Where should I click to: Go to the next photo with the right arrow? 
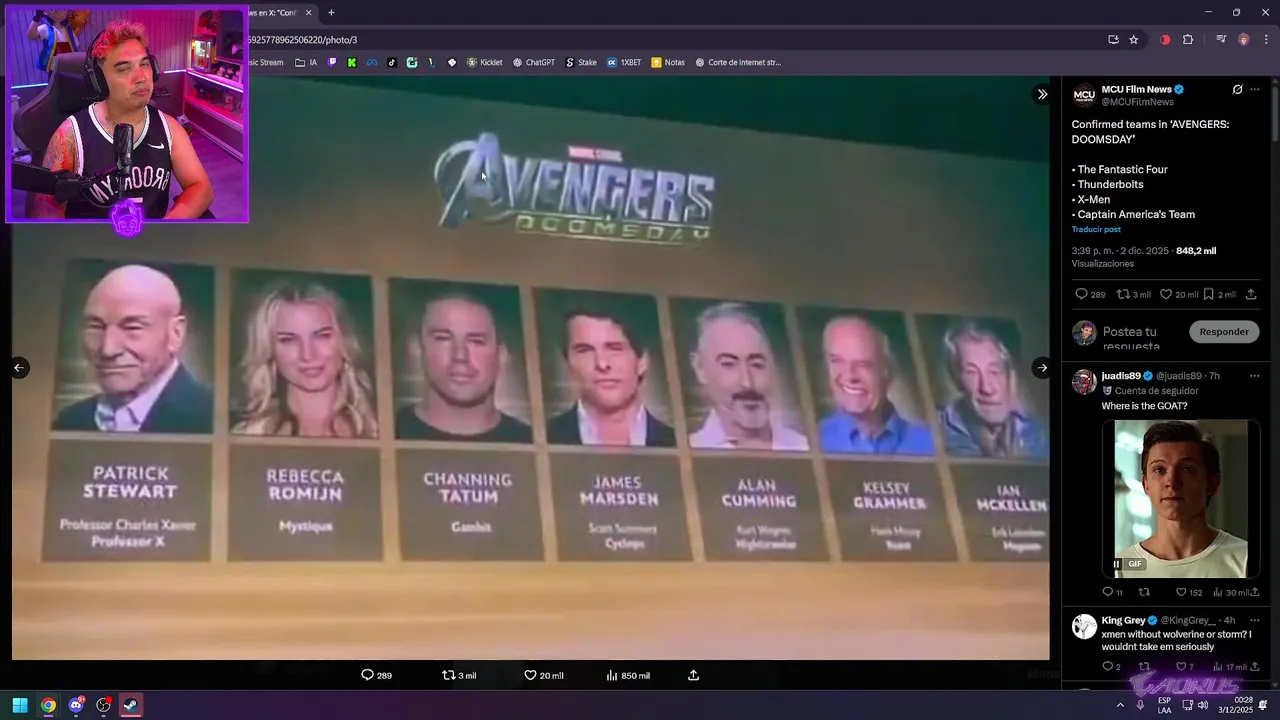(1042, 368)
